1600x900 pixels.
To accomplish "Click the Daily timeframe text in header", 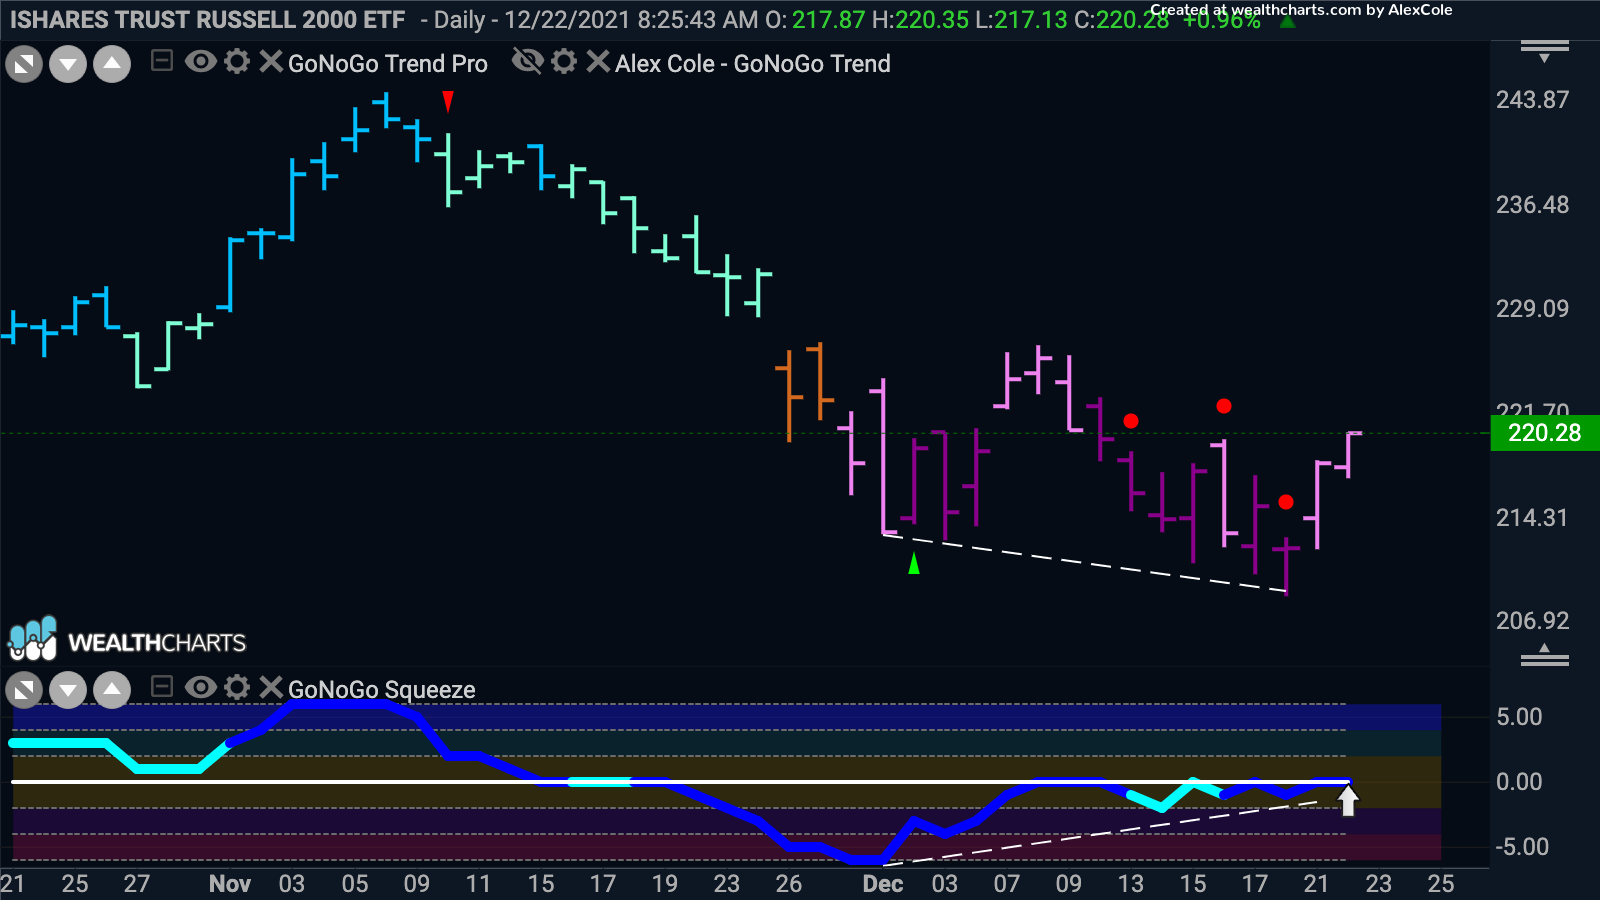I will (x=459, y=20).
